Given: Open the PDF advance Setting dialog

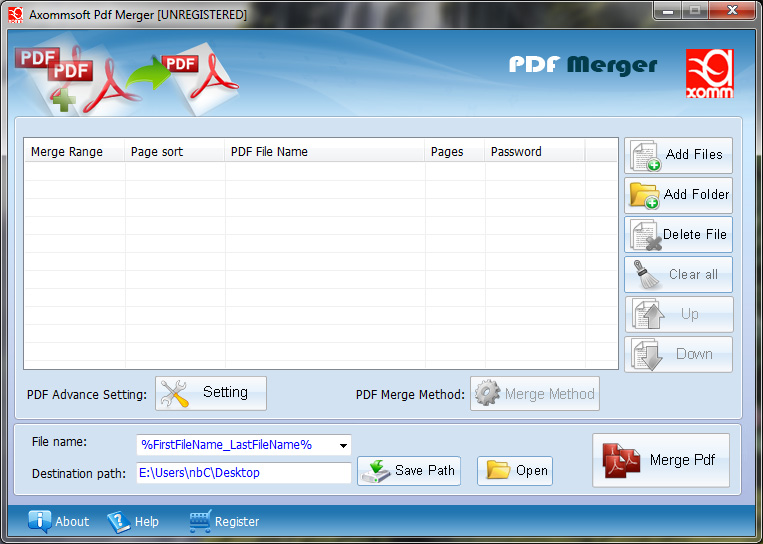Looking at the screenshot, I should click(211, 393).
